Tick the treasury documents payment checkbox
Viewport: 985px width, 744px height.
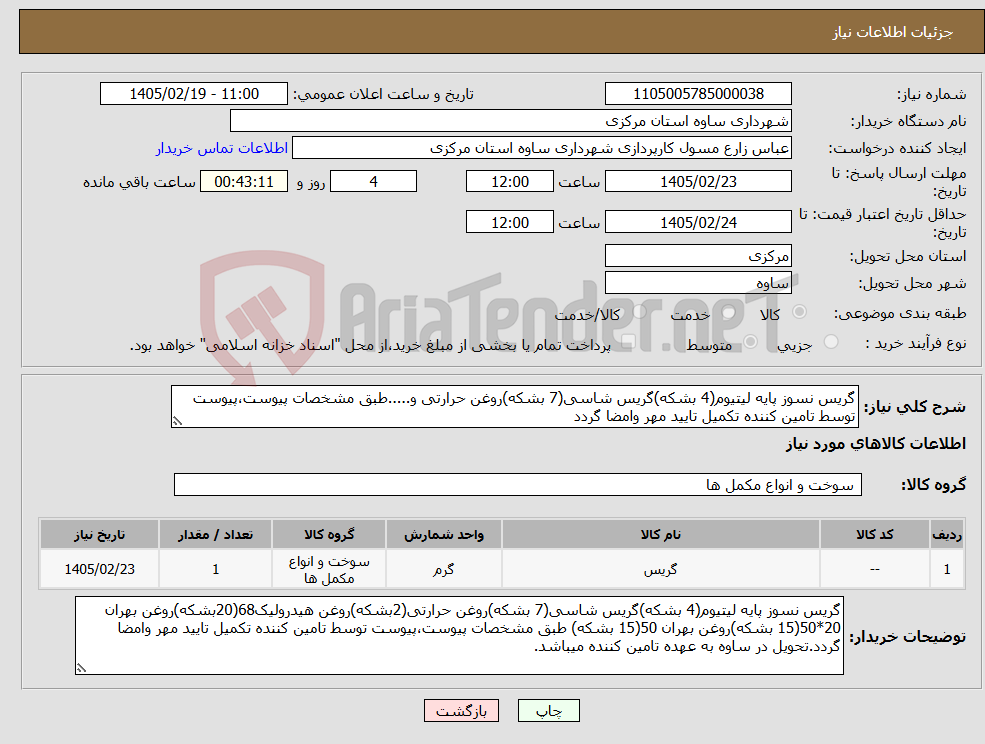[x=626, y=342]
